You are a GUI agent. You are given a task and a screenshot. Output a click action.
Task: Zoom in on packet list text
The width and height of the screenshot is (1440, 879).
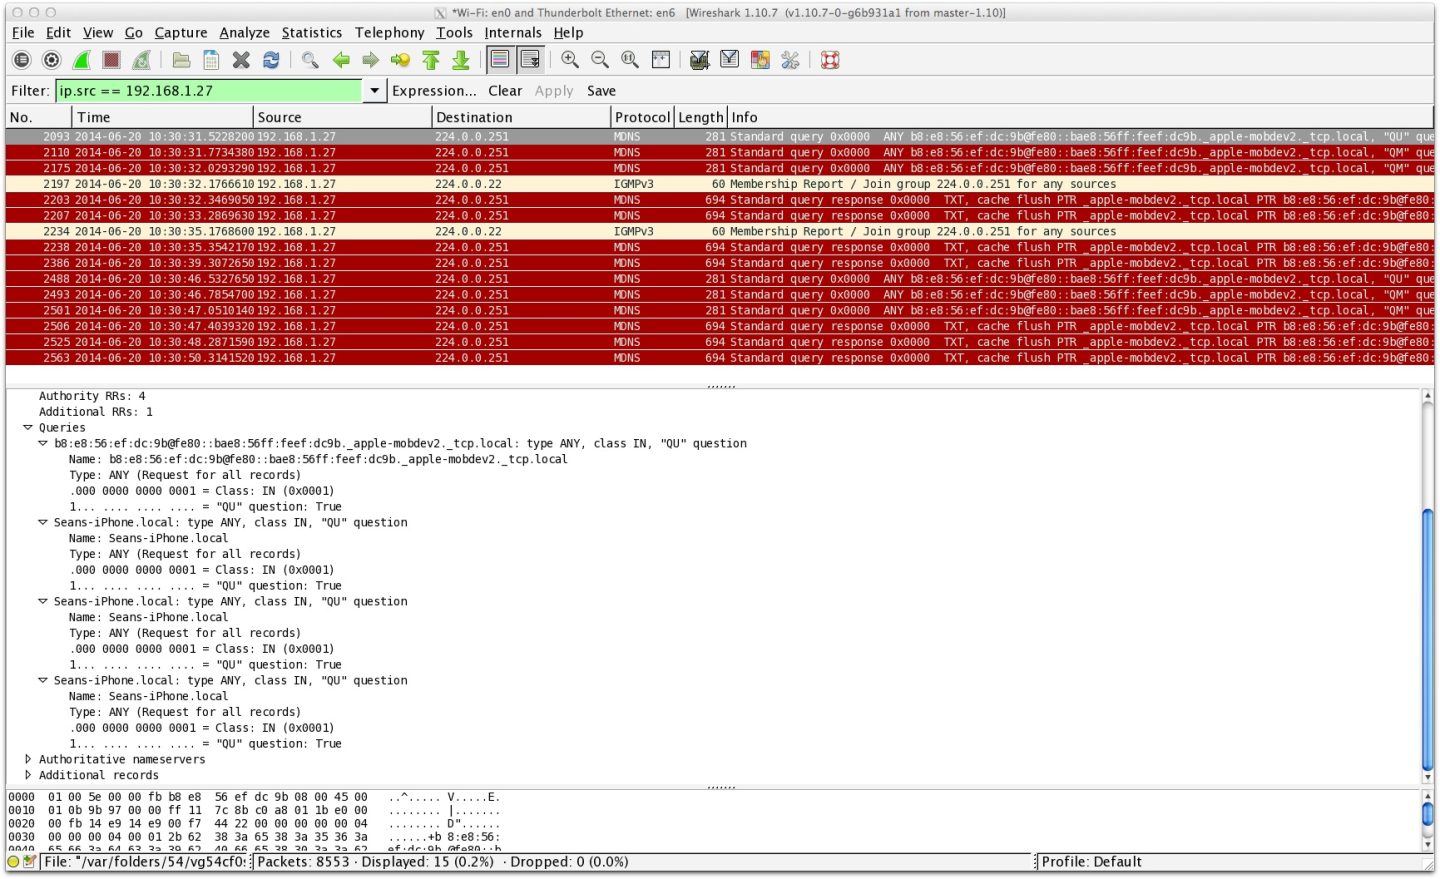coord(570,60)
